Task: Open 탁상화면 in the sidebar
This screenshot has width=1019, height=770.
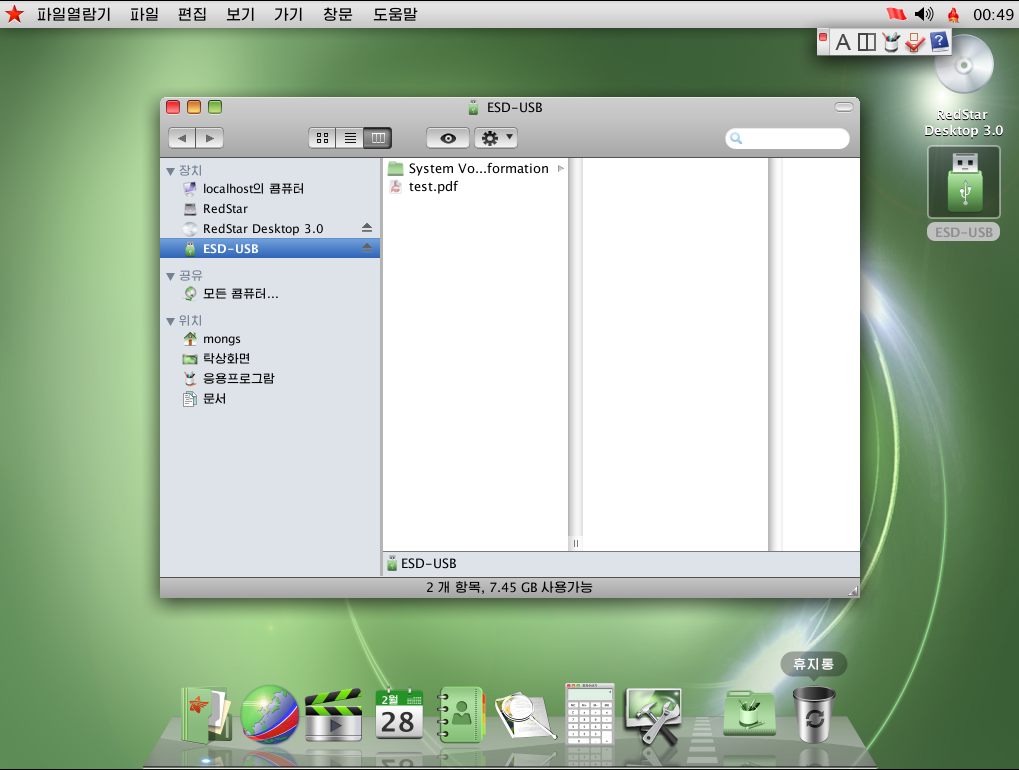Action: click(270, 358)
